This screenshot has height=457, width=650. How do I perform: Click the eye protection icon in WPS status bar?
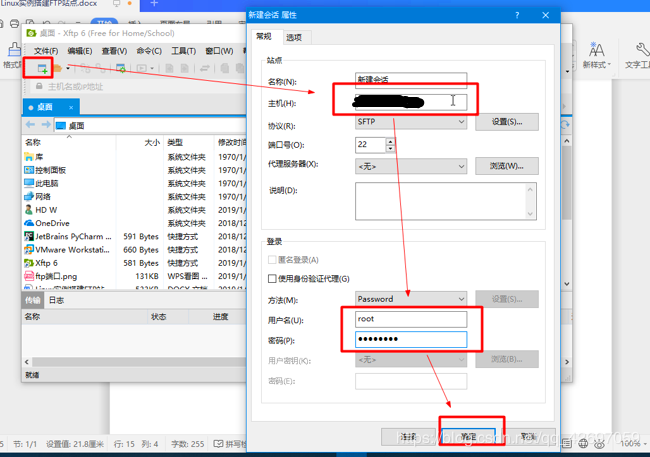point(599,444)
